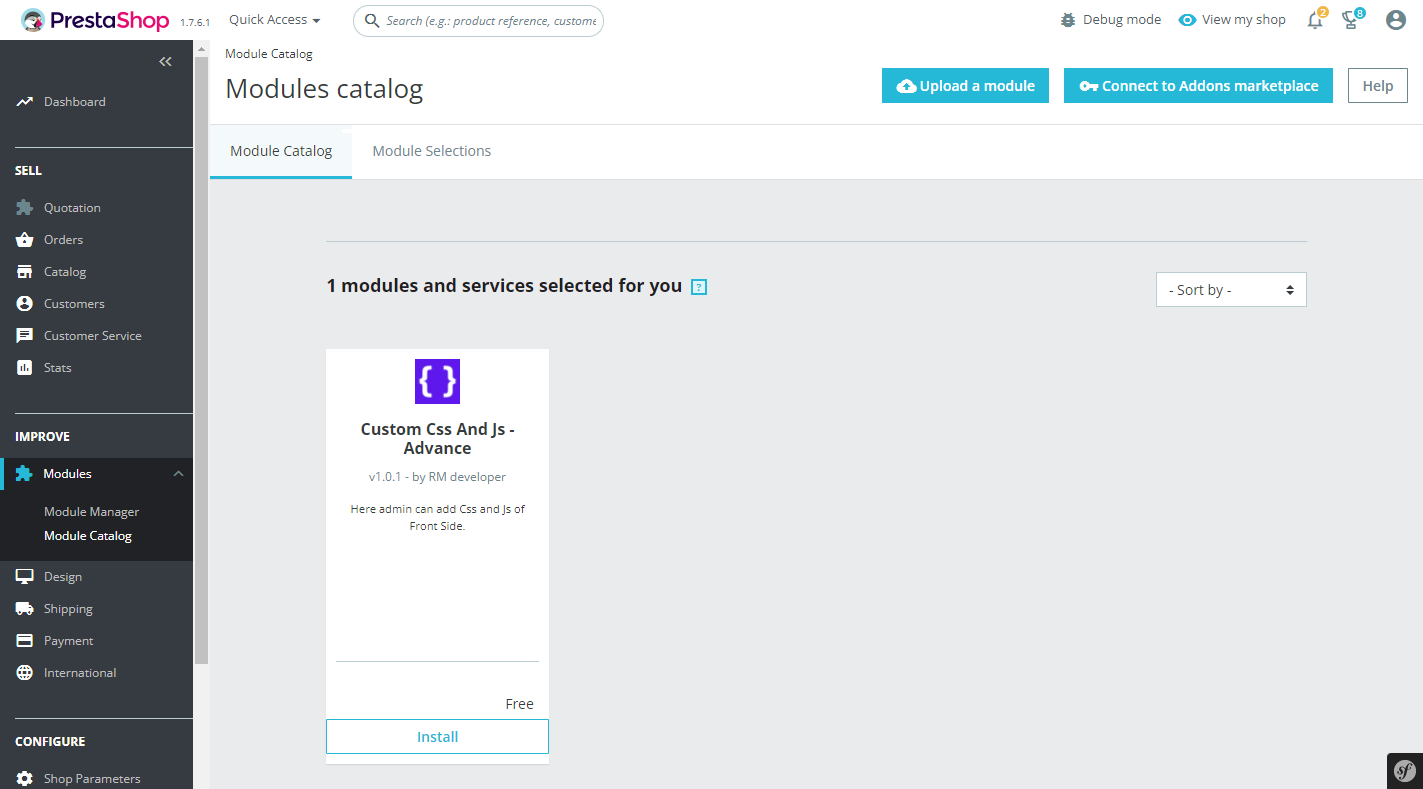Click the Debug mode bug icon

coord(1068,20)
